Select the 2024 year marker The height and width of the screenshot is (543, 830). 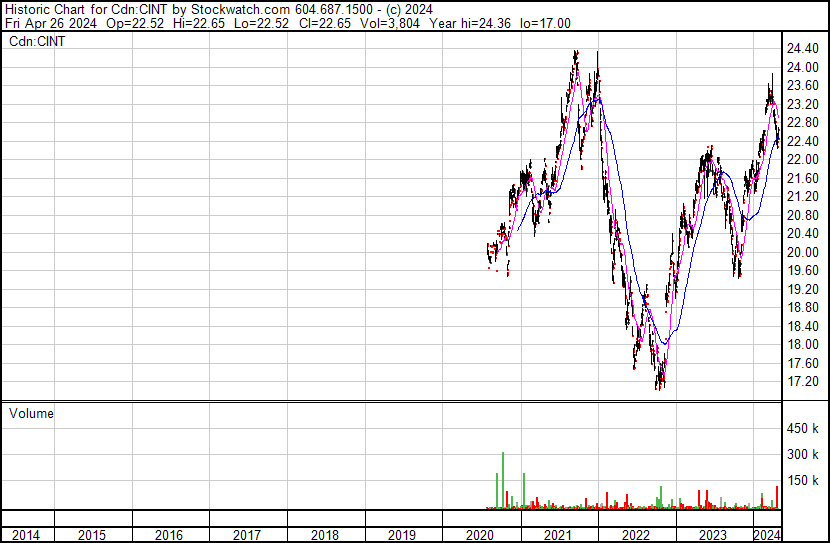767,535
